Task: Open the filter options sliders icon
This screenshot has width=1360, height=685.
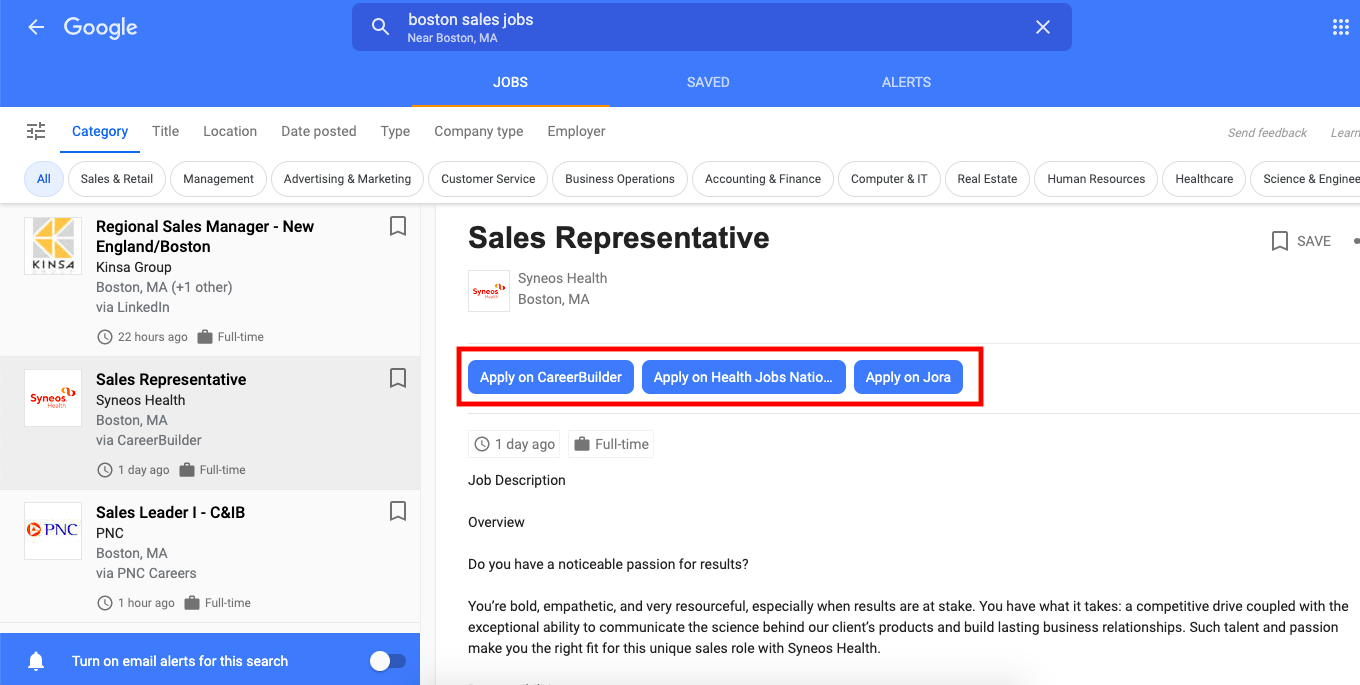Action: 36,131
